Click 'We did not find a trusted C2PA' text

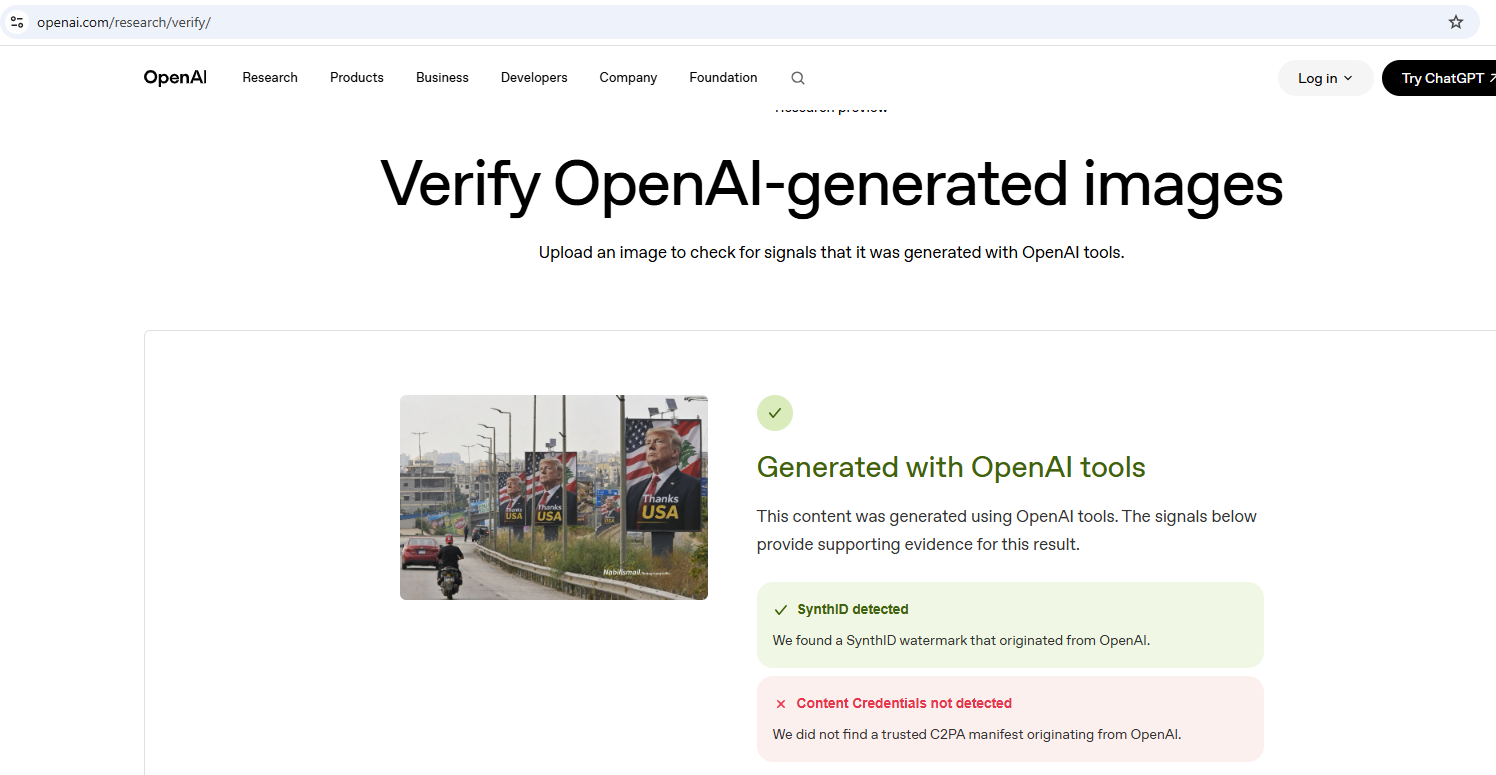point(977,734)
